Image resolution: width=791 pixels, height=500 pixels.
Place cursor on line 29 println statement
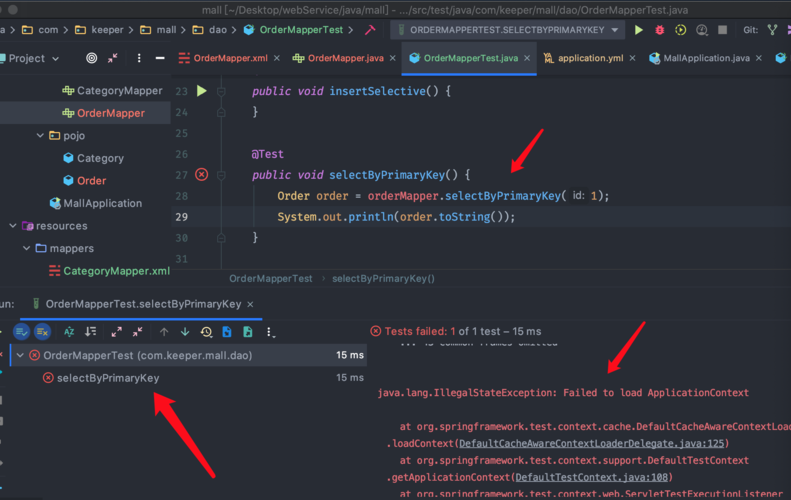click(396, 217)
